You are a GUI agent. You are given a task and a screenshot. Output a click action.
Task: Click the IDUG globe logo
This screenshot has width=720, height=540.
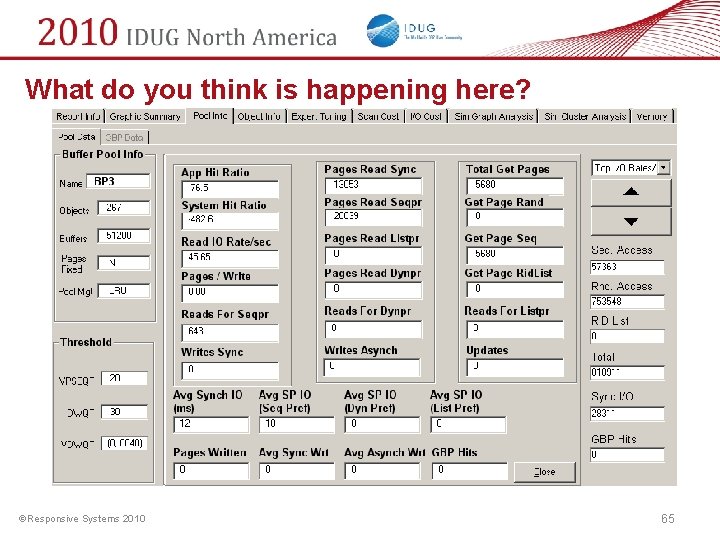(x=382, y=31)
